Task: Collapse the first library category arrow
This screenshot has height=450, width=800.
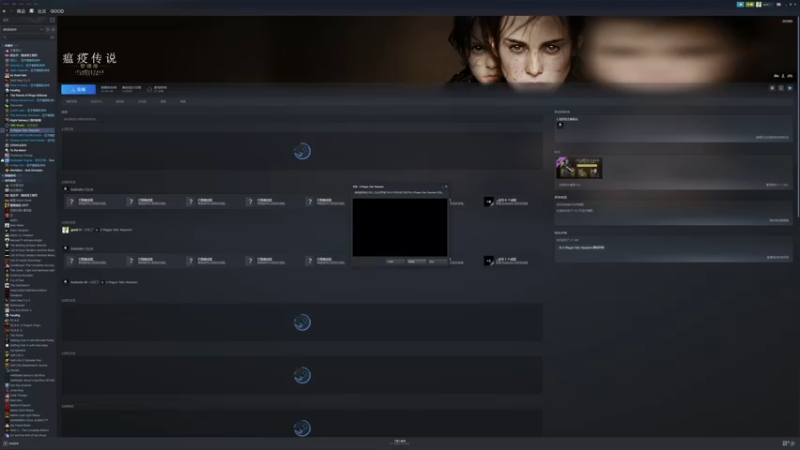Action: (3, 45)
